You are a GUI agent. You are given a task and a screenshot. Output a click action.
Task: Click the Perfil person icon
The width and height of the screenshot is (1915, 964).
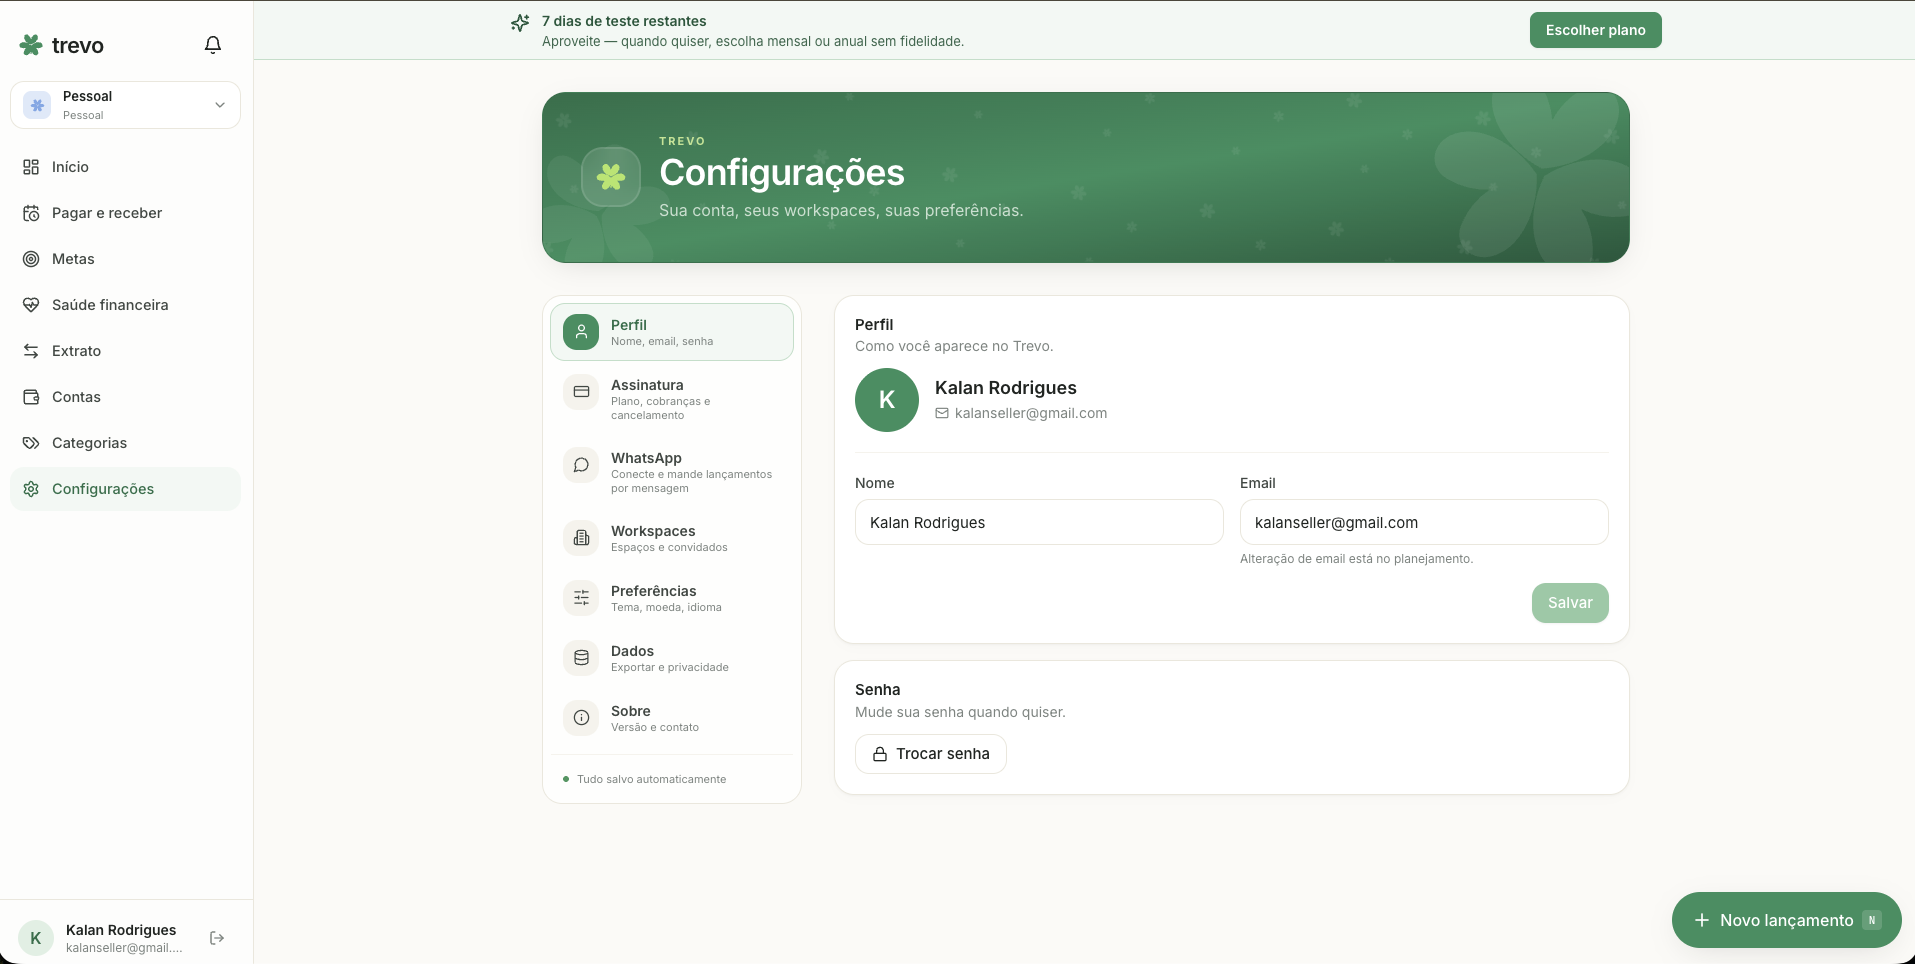tap(581, 332)
